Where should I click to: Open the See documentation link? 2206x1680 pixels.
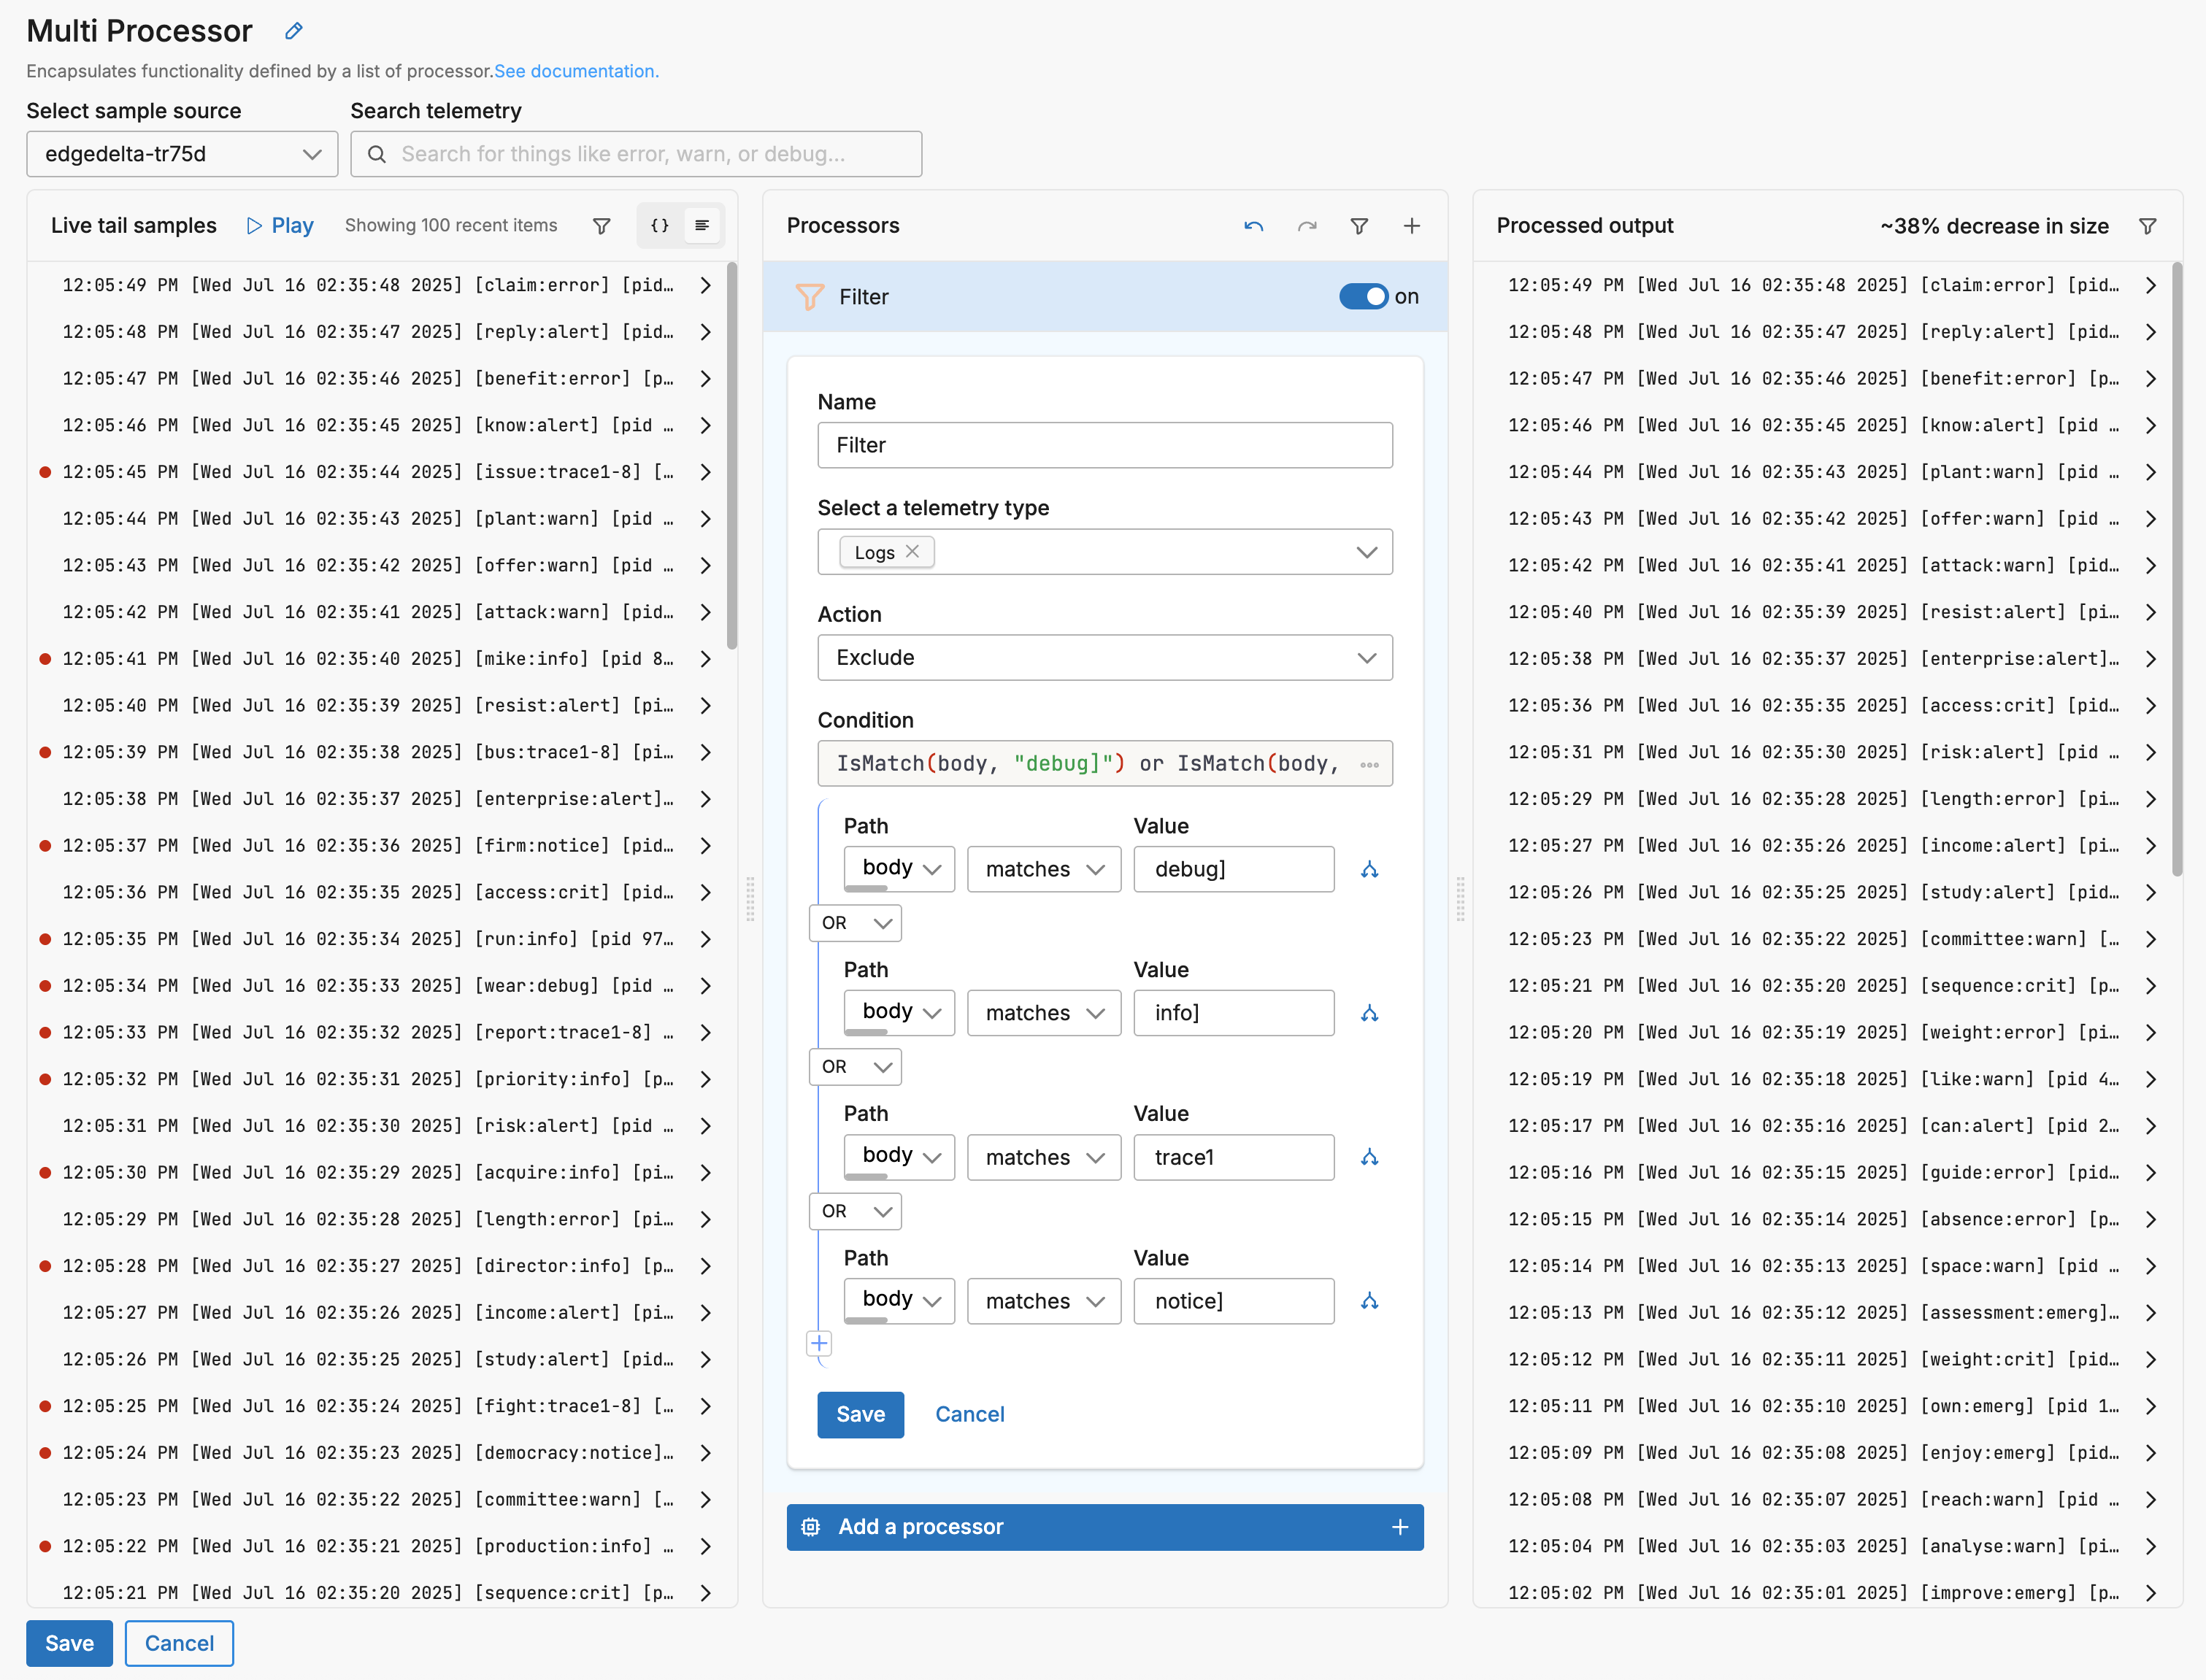pyautogui.click(x=576, y=71)
